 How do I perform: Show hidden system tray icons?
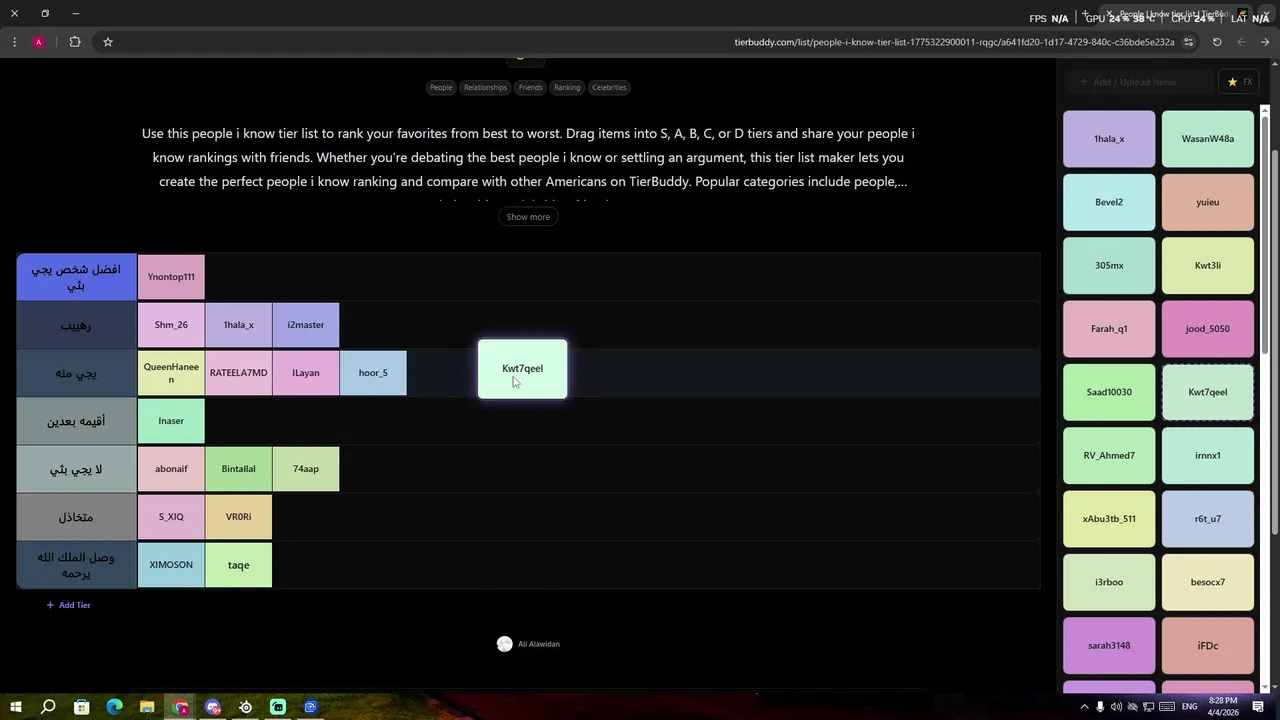(x=1084, y=707)
